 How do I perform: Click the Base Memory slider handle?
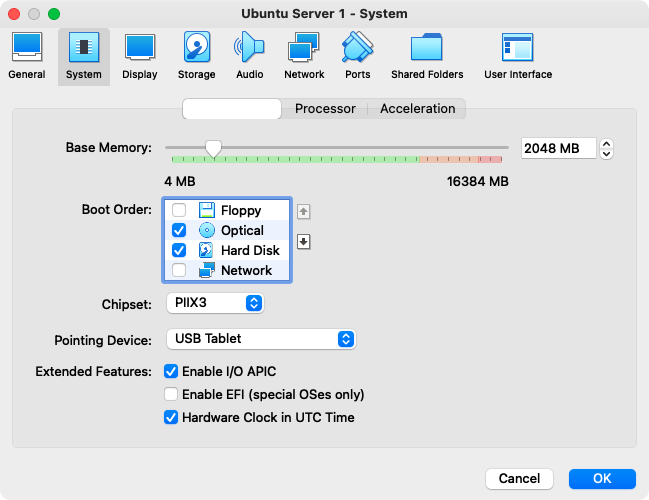[x=213, y=148]
